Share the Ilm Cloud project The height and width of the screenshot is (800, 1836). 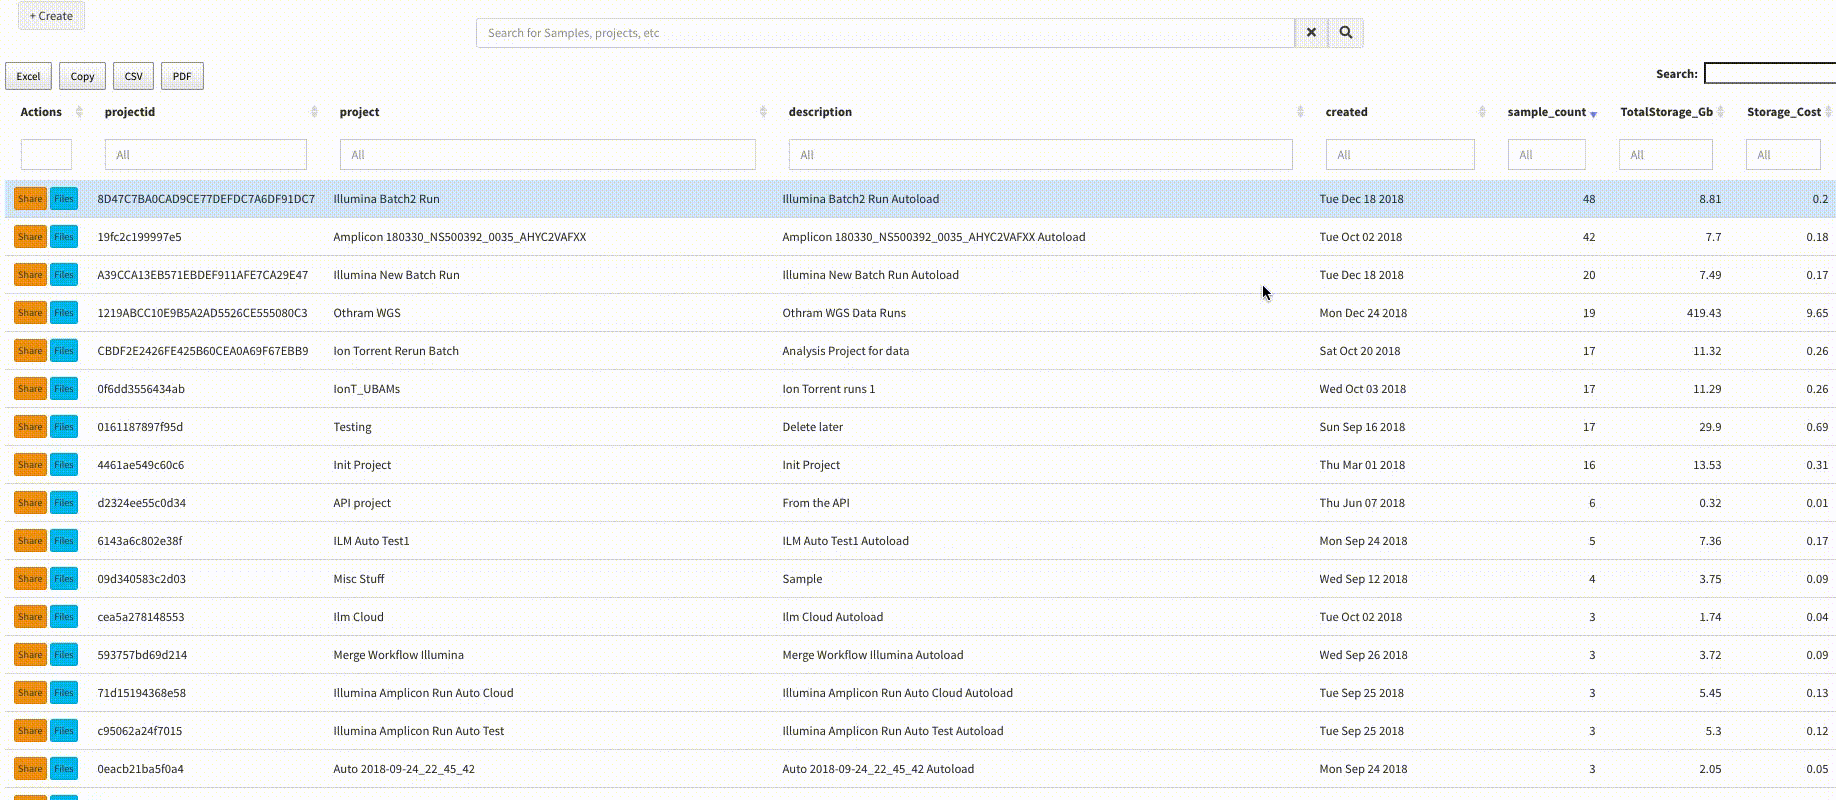coord(30,617)
